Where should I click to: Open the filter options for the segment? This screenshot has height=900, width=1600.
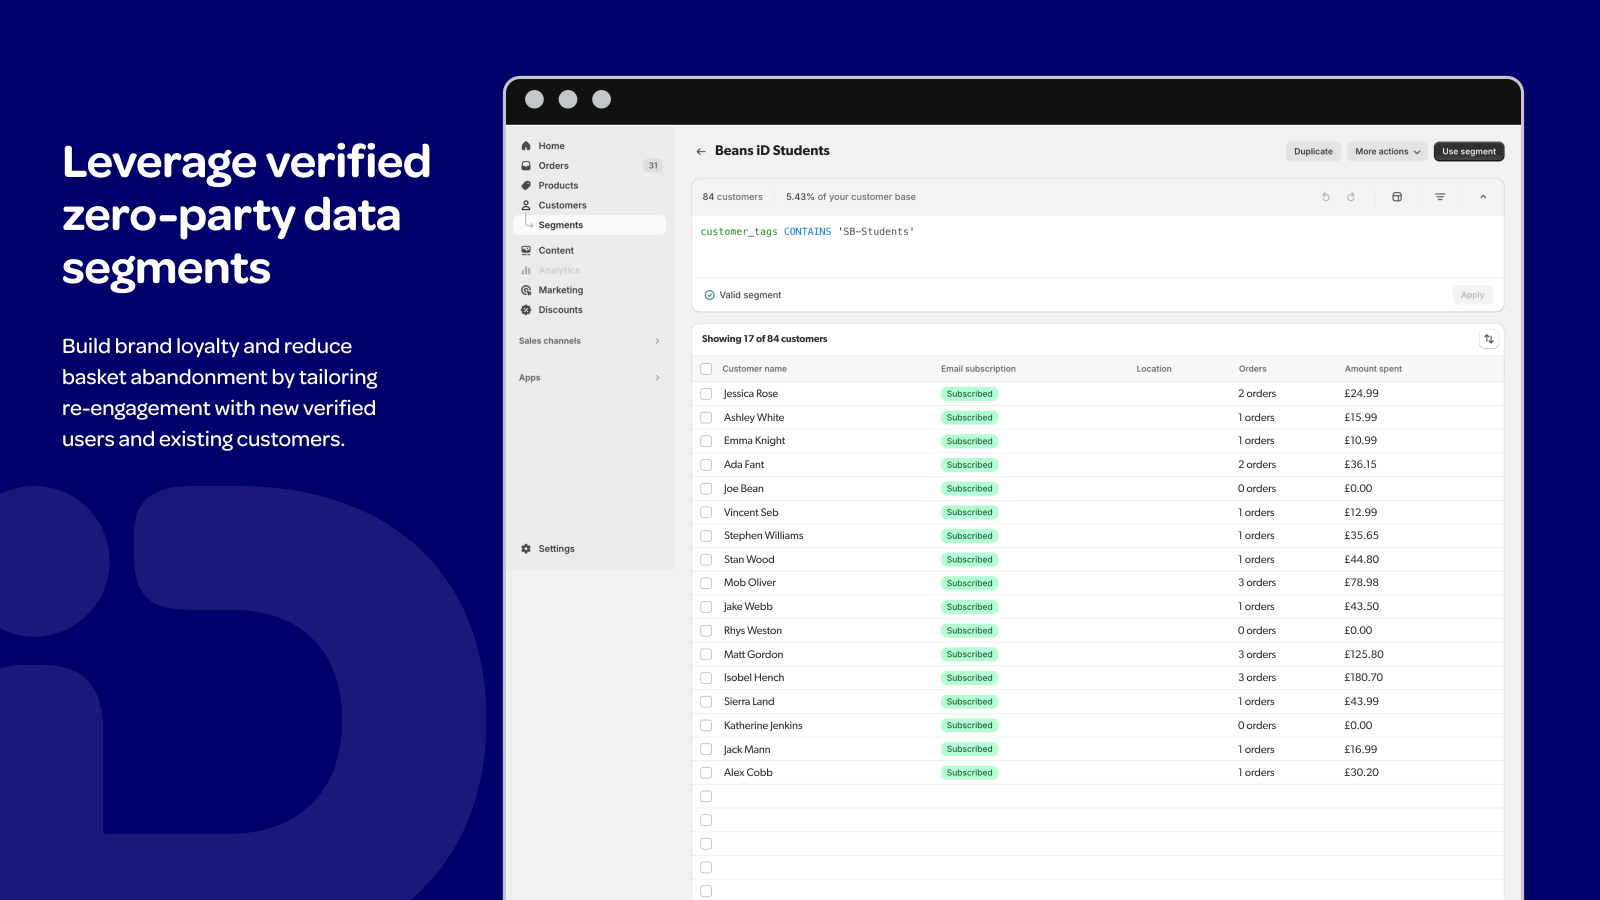(1439, 197)
